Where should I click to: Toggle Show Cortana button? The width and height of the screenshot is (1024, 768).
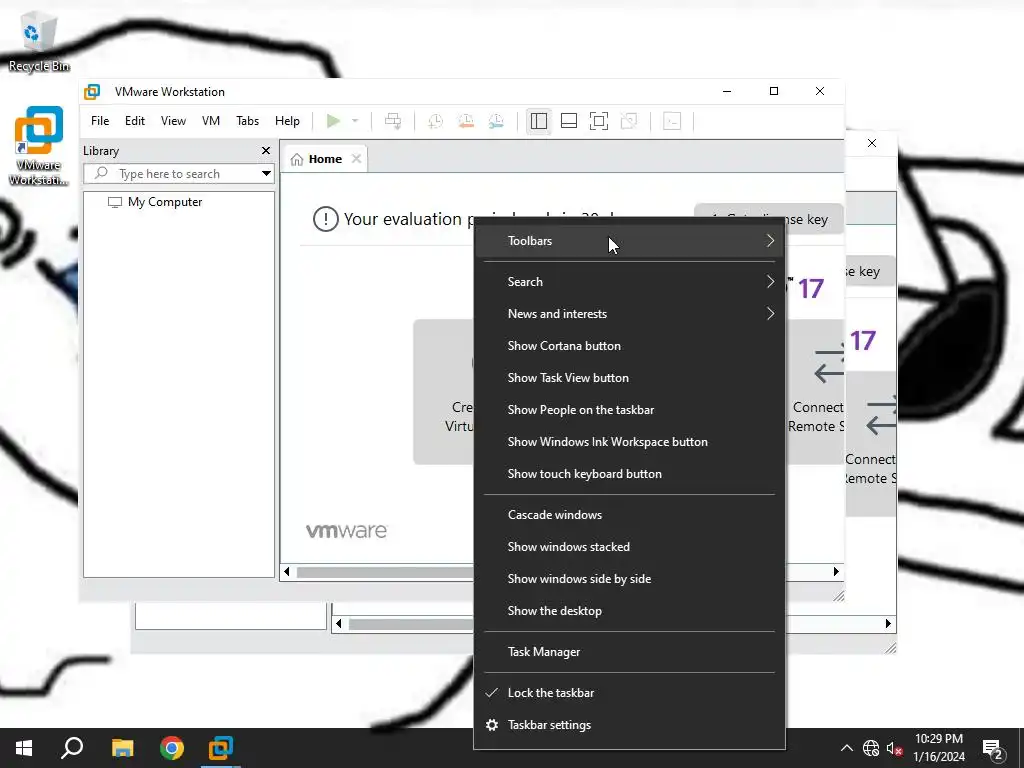coord(630,346)
